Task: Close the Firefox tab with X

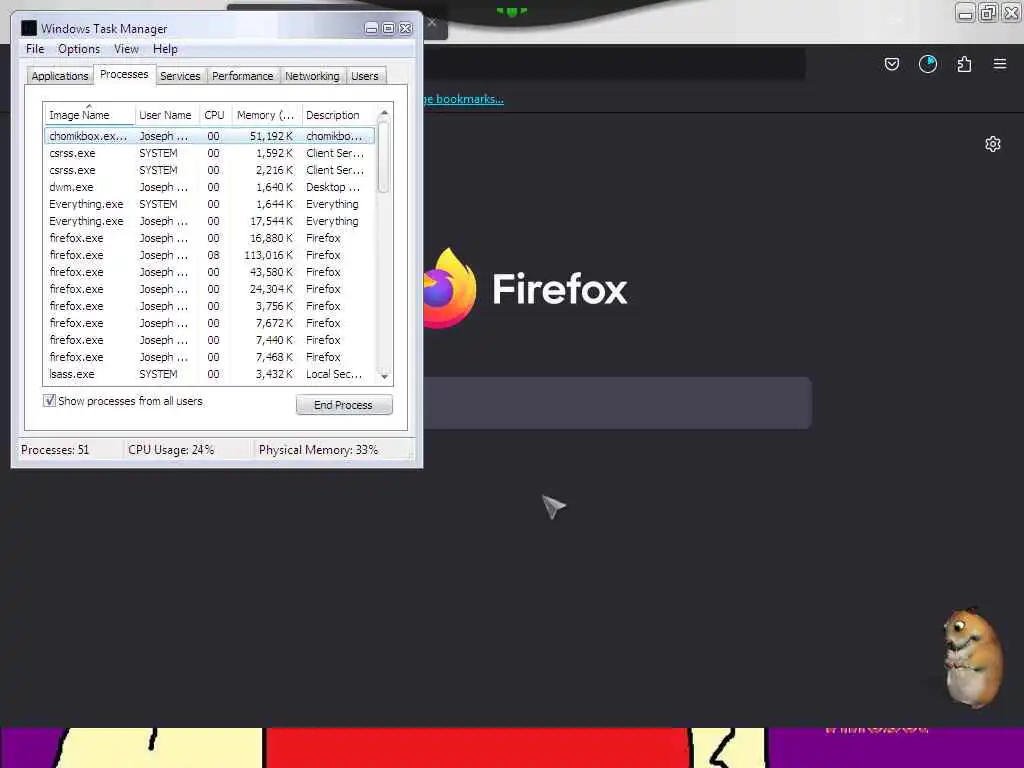Action: click(432, 23)
